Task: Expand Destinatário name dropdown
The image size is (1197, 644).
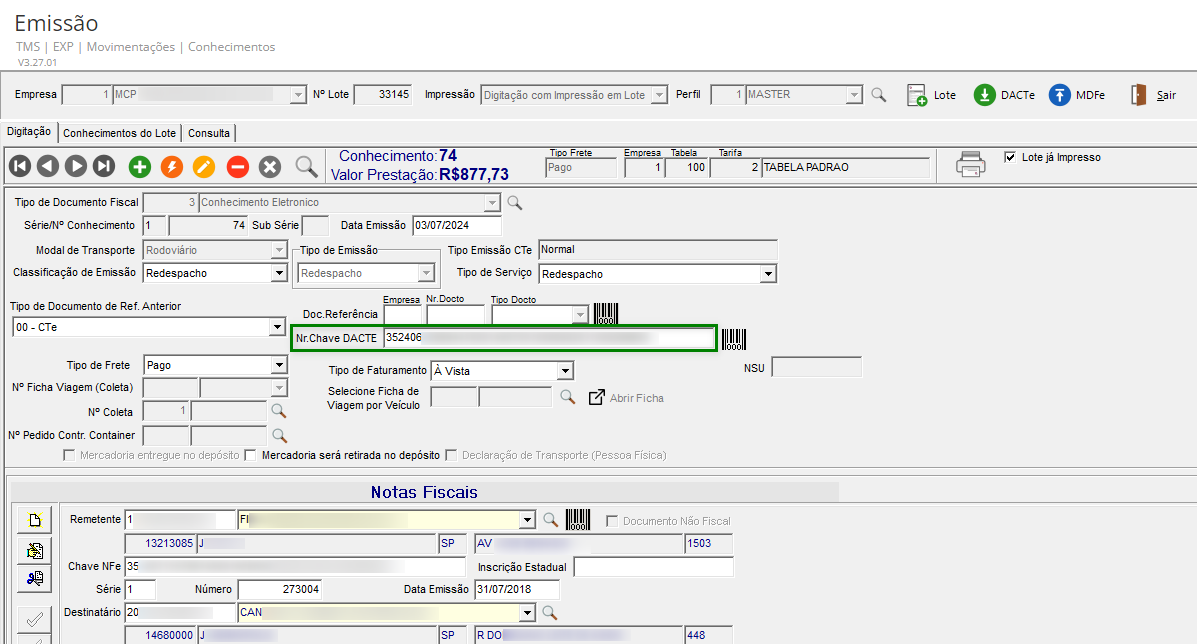Action: coord(527,613)
